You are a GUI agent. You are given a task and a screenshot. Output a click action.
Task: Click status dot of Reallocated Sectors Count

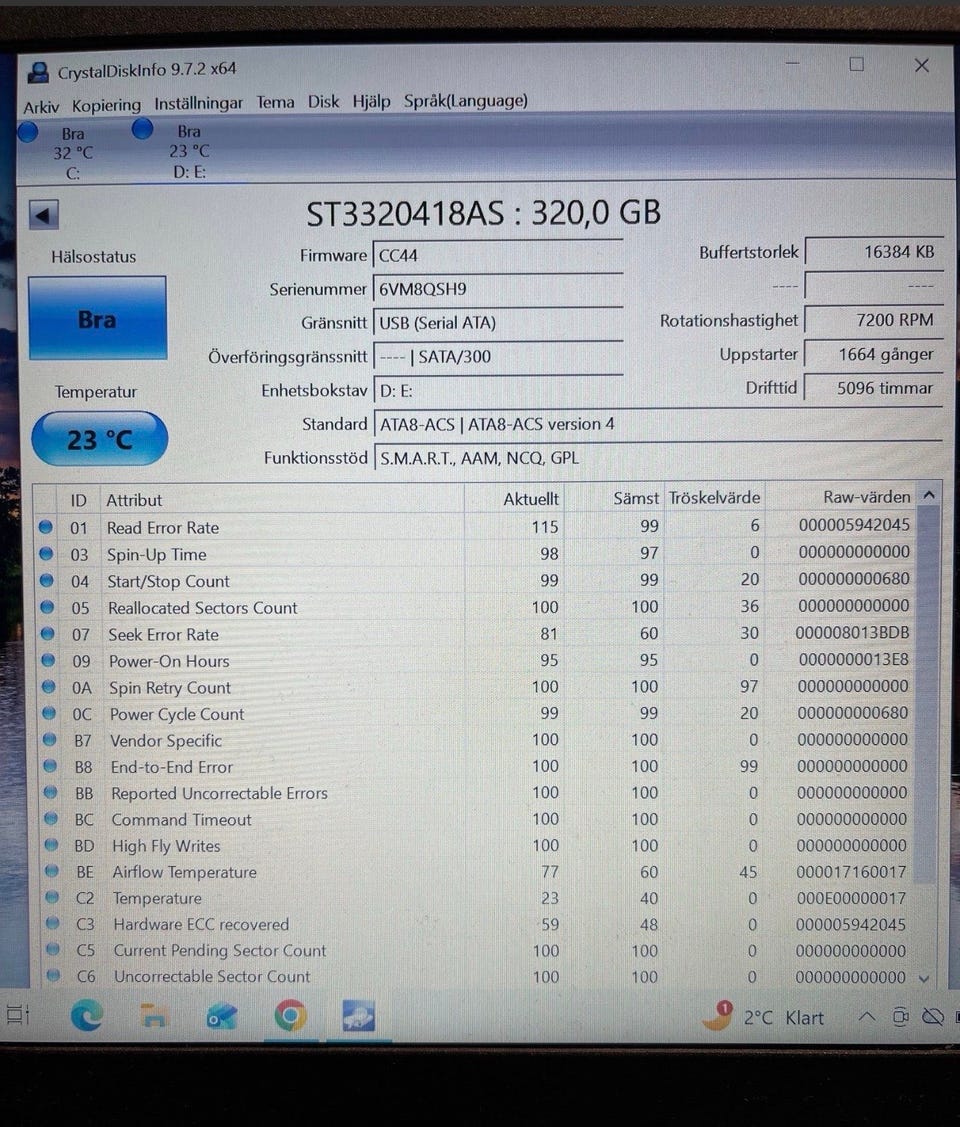pos(47,607)
